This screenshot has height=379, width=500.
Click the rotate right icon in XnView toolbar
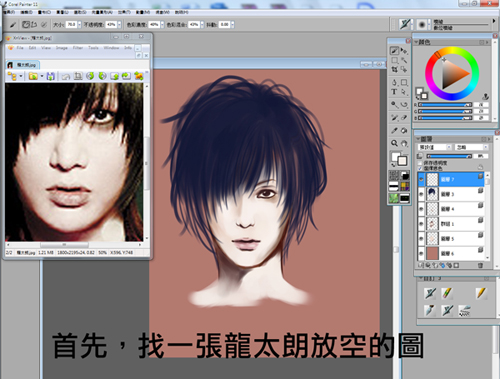(102, 76)
